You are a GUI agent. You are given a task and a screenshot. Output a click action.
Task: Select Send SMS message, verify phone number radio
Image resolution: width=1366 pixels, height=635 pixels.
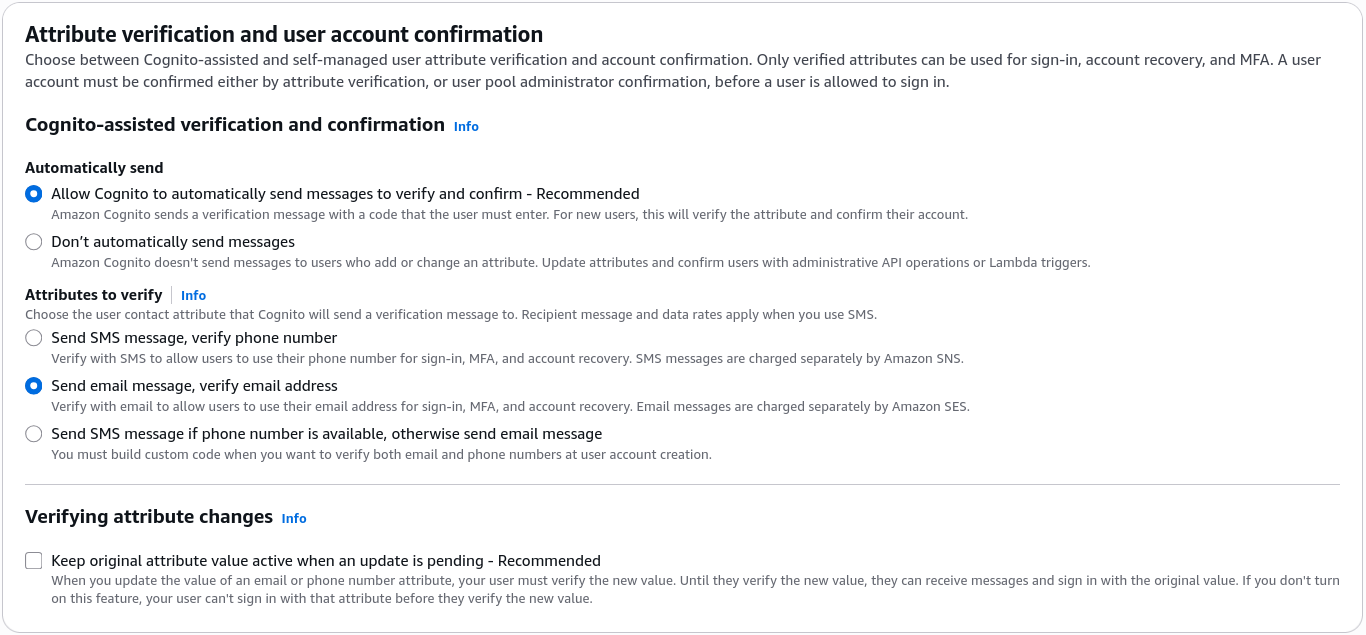point(34,338)
